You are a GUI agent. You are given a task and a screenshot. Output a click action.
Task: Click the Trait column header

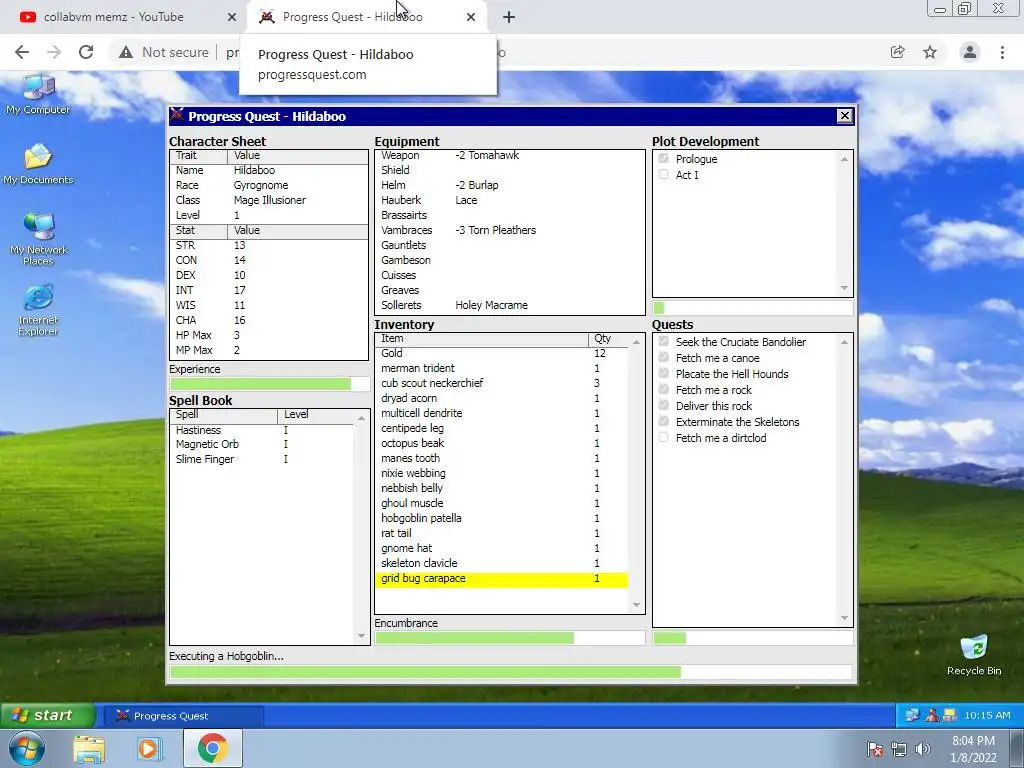199,155
